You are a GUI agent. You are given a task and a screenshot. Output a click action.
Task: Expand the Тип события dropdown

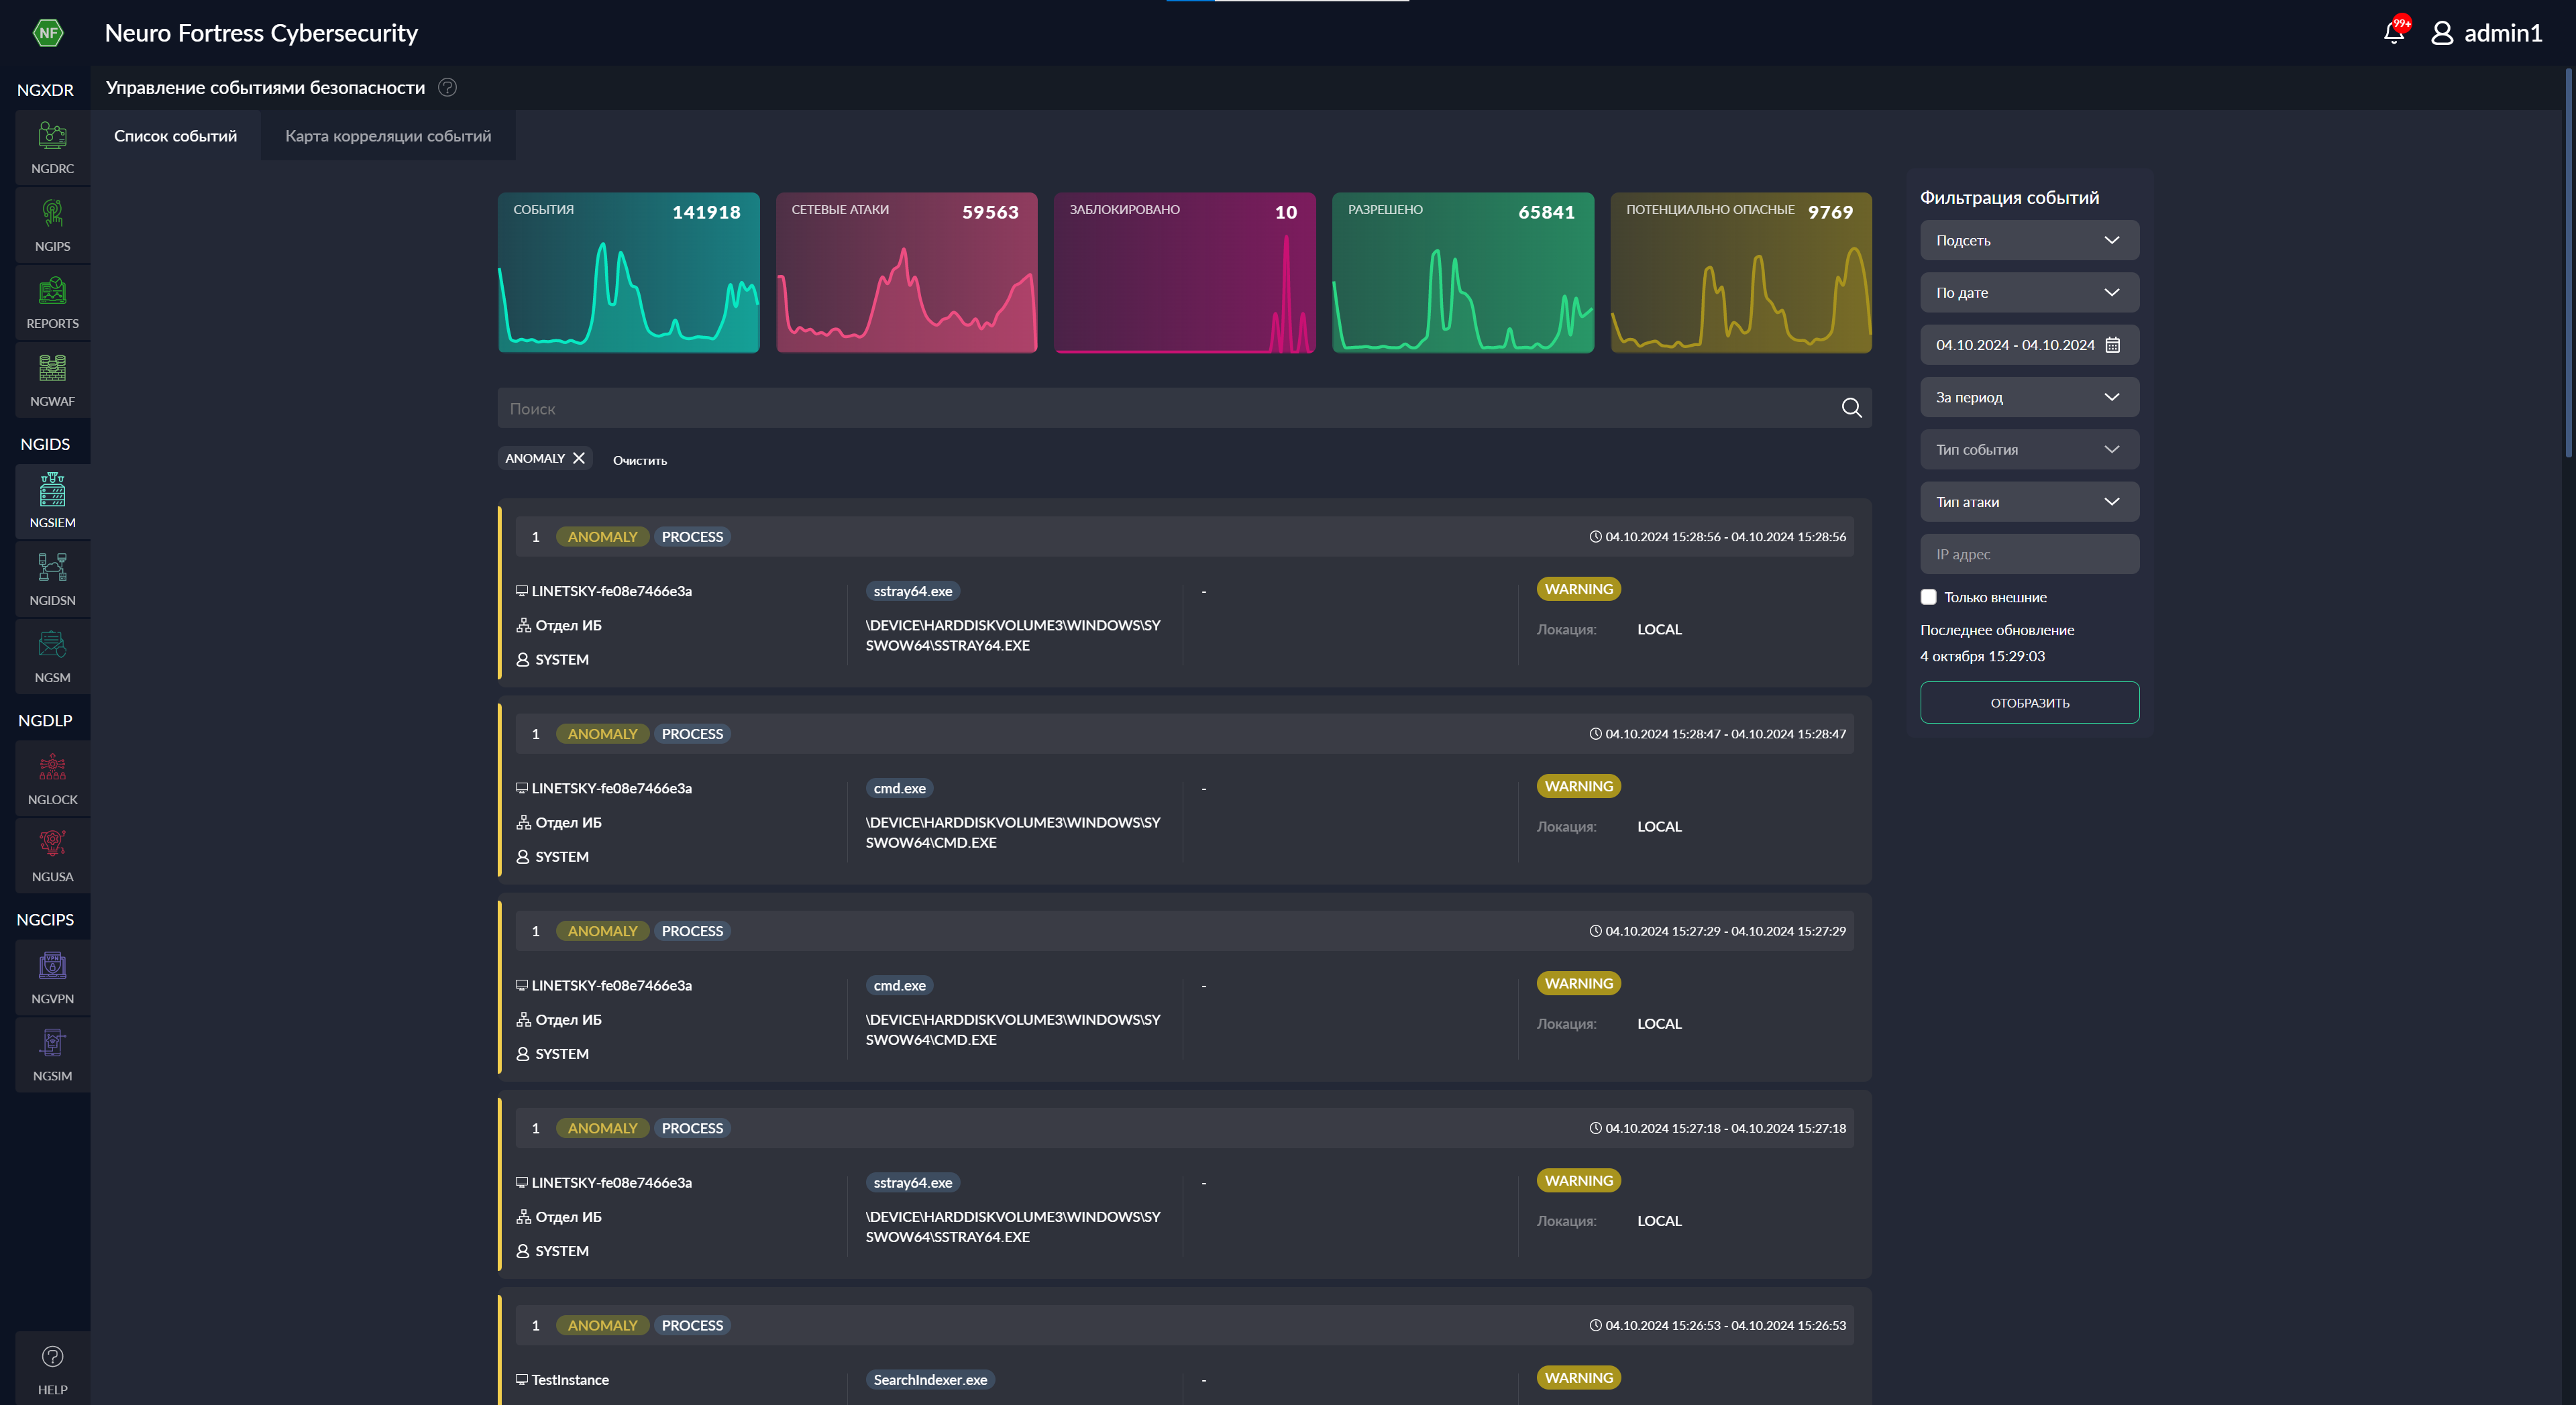tap(2027, 450)
